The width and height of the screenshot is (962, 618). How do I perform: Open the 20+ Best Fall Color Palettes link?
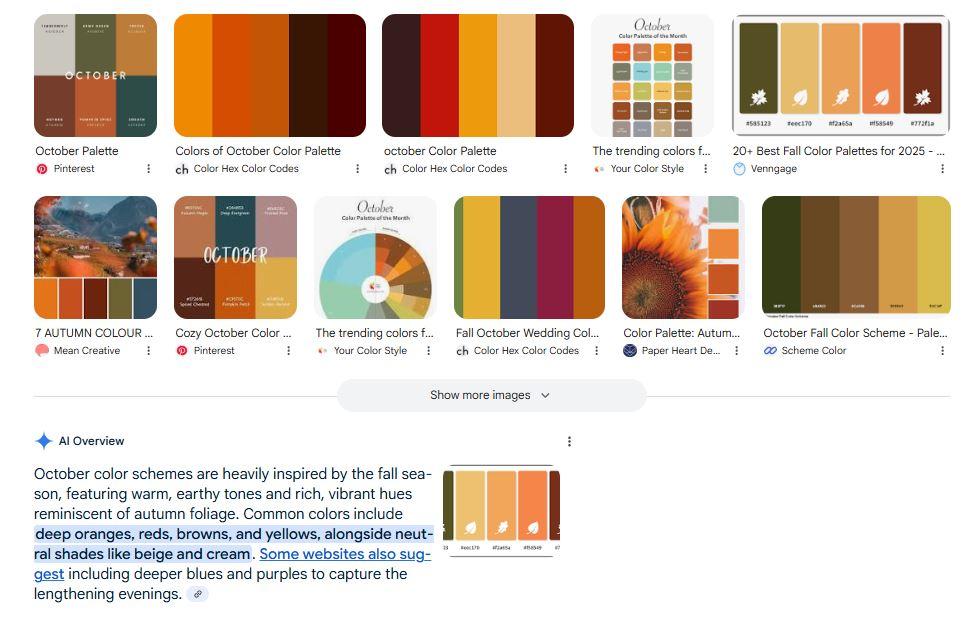pos(838,151)
